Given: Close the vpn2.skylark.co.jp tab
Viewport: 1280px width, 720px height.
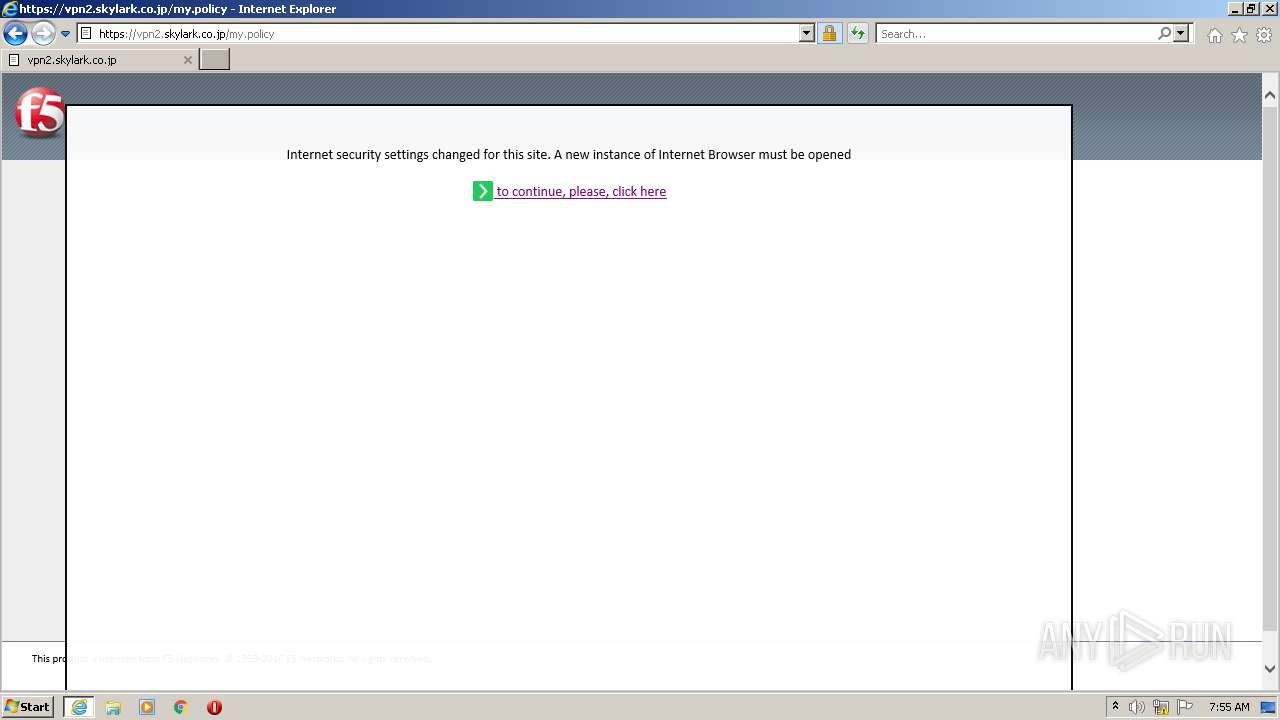Looking at the screenshot, I should click(187, 60).
